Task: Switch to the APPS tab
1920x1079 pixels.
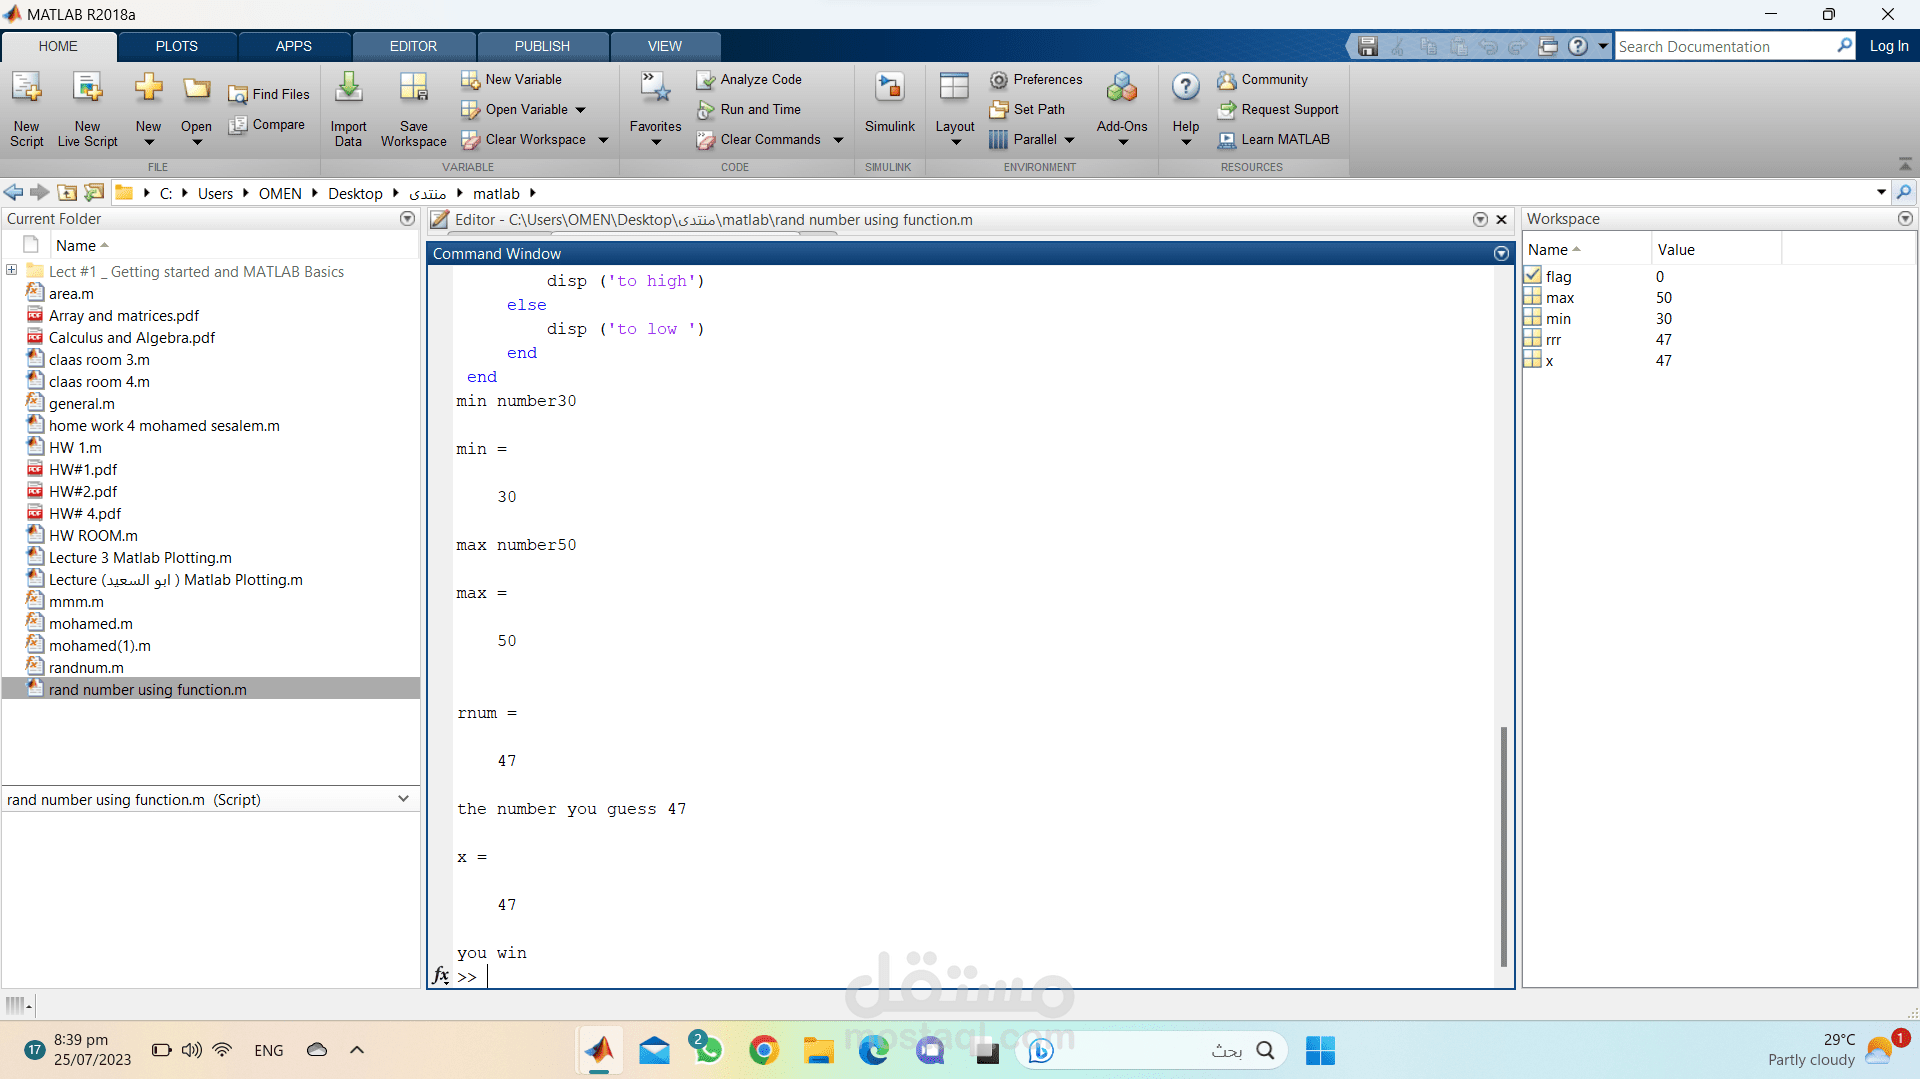Action: (294, 46)
